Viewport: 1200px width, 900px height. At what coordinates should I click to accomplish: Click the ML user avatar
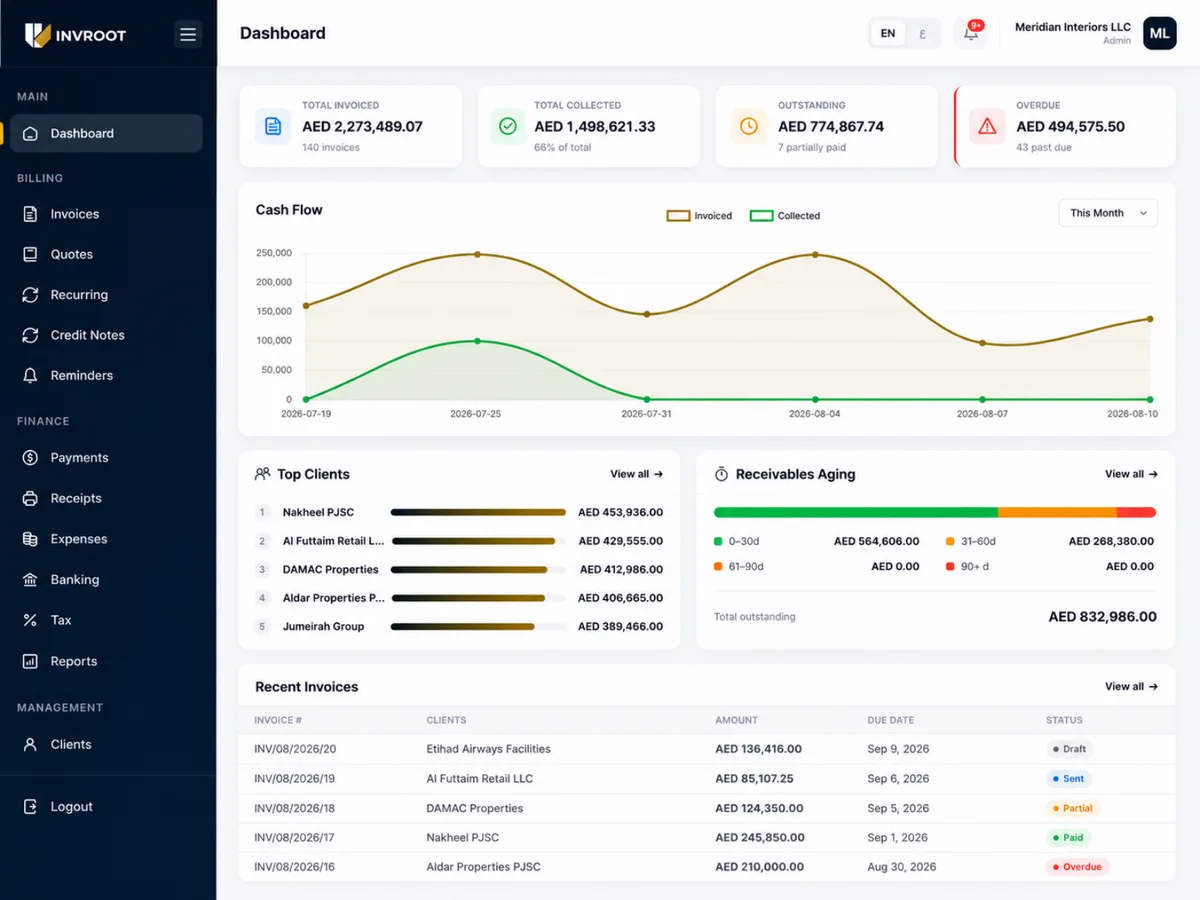coord(1160,33)
